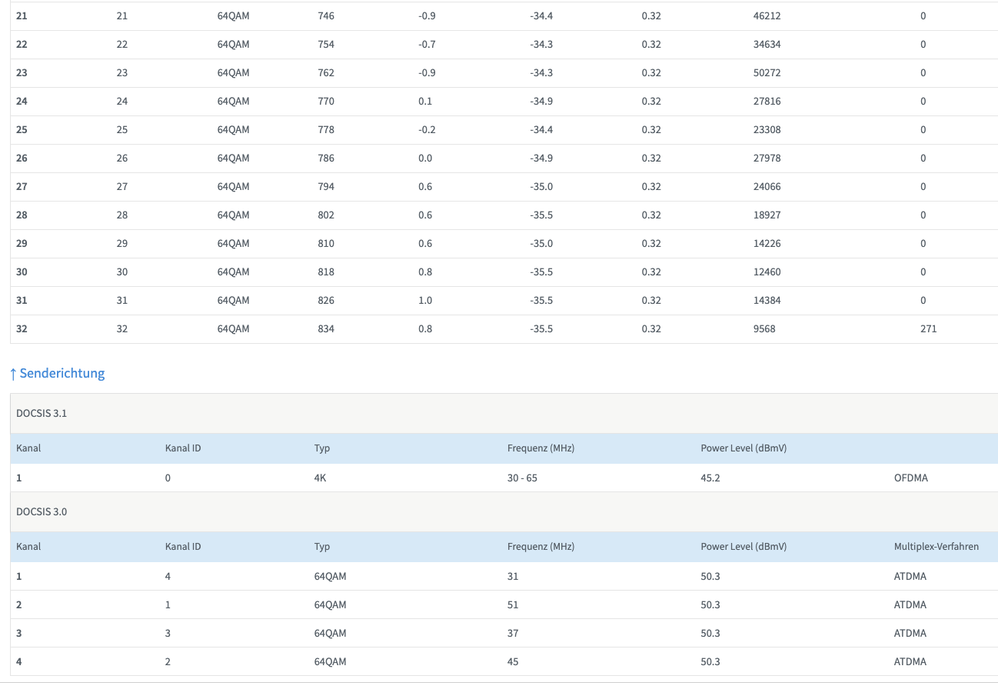Select the 45.2 power level value
Screen dimensions: 998x683
(710, 478)
